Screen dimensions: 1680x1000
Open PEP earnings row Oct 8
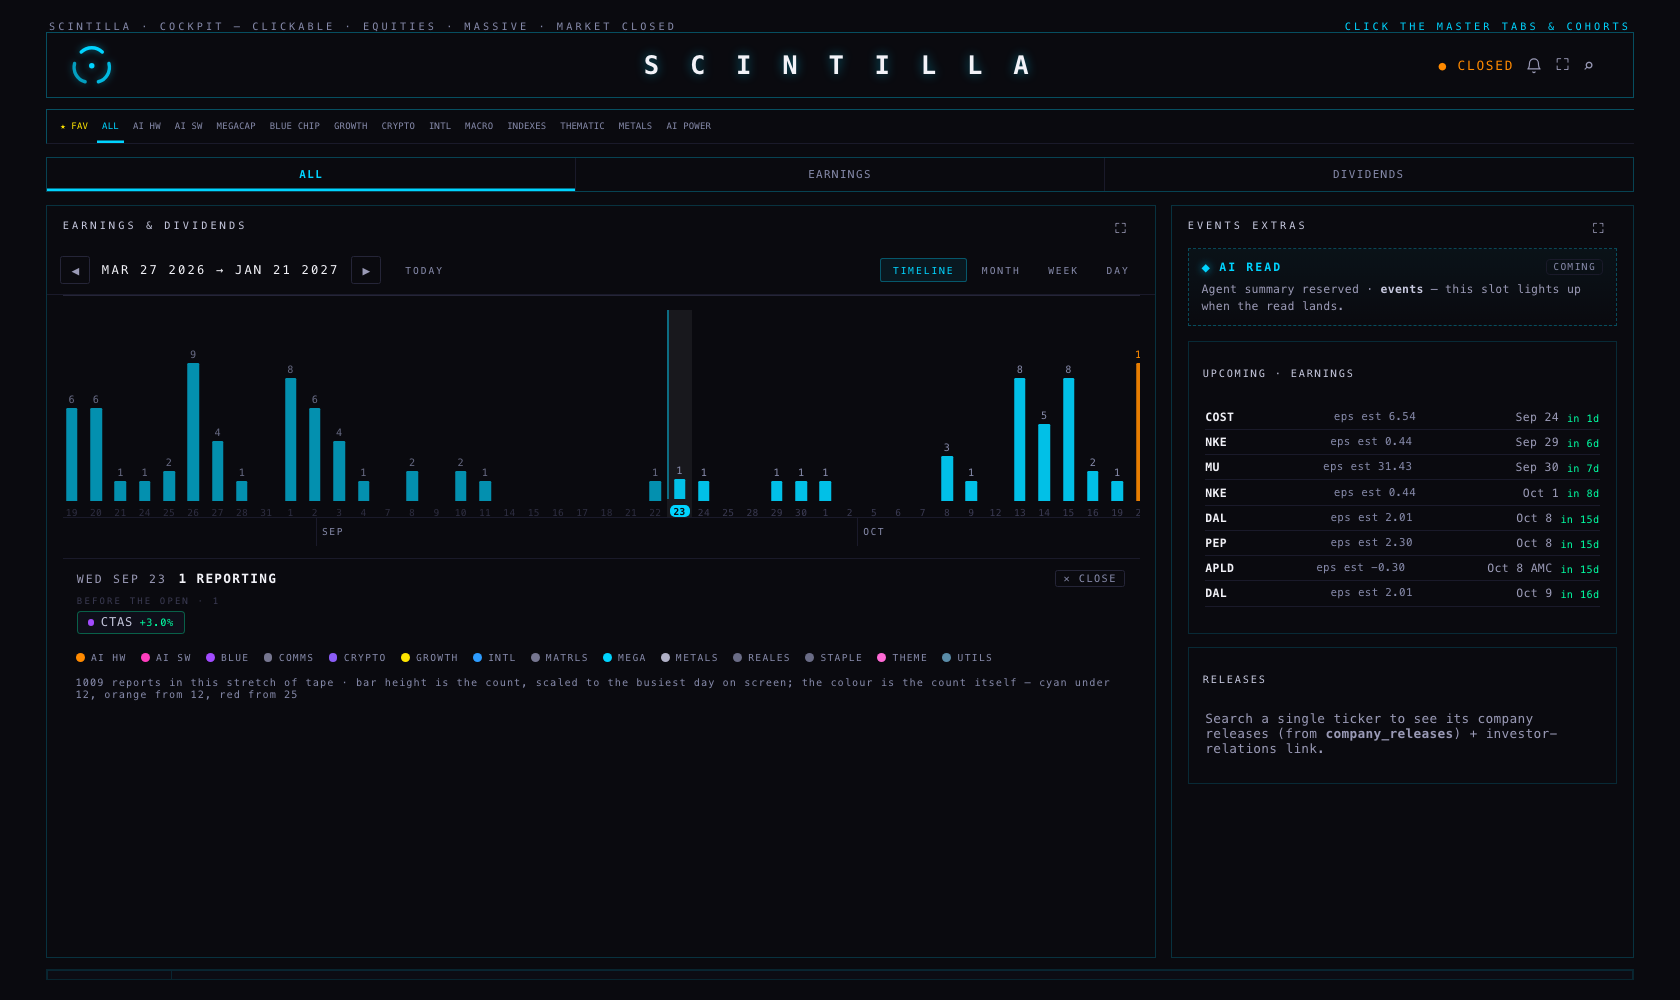pos(1402,543)
